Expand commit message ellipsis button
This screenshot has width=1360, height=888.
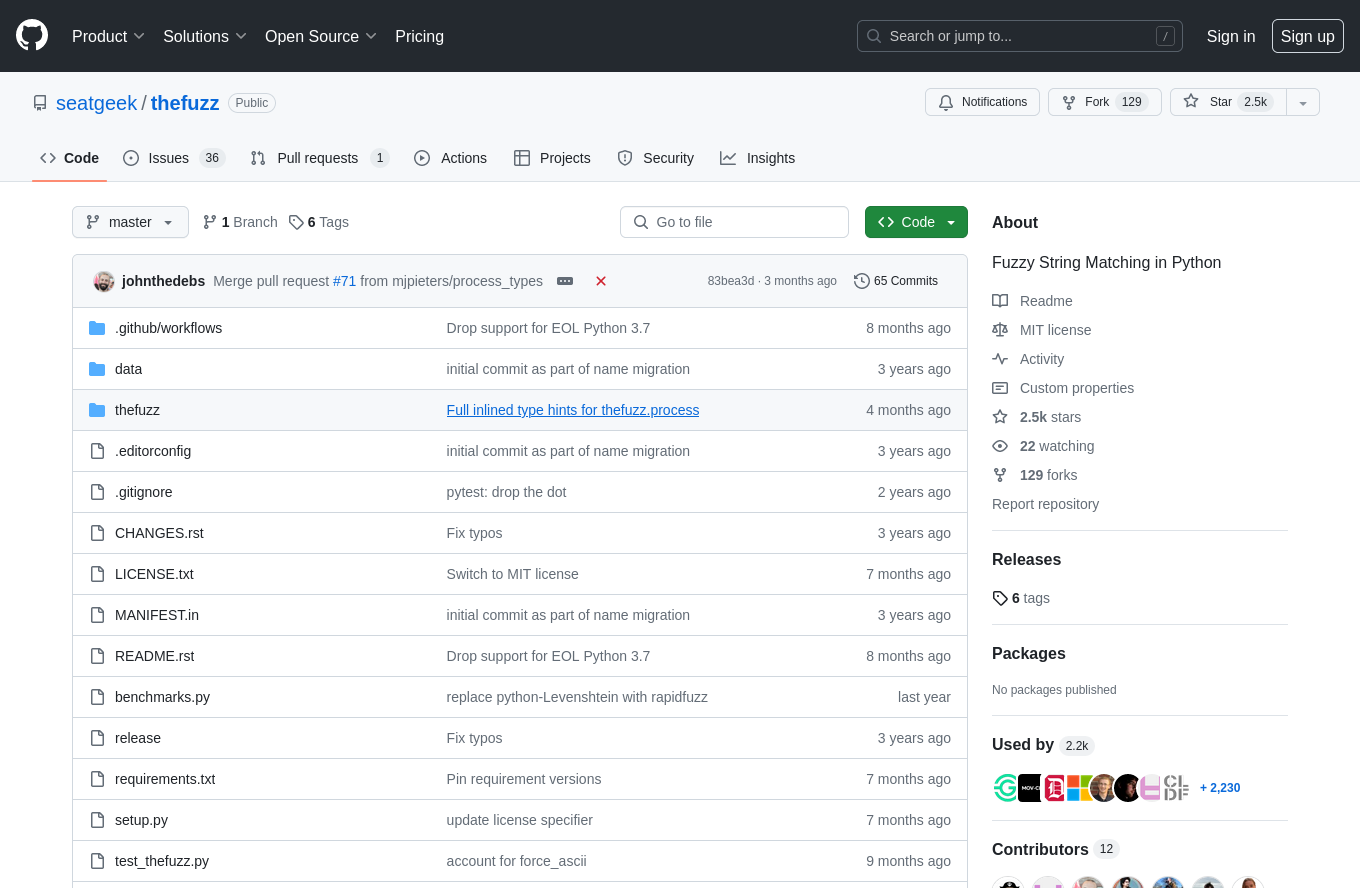[x=565, y=281]
